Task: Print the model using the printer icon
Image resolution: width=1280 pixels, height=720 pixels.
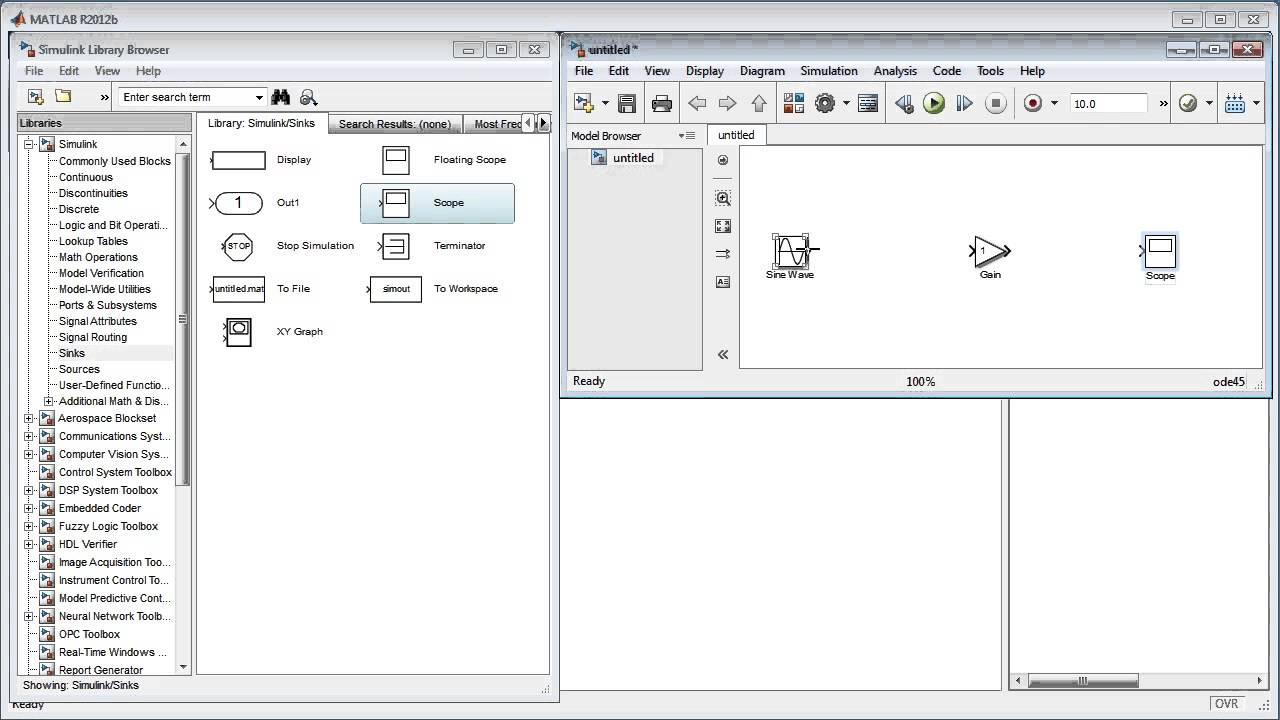Action: pyautogui.click(x=661, y=103)
